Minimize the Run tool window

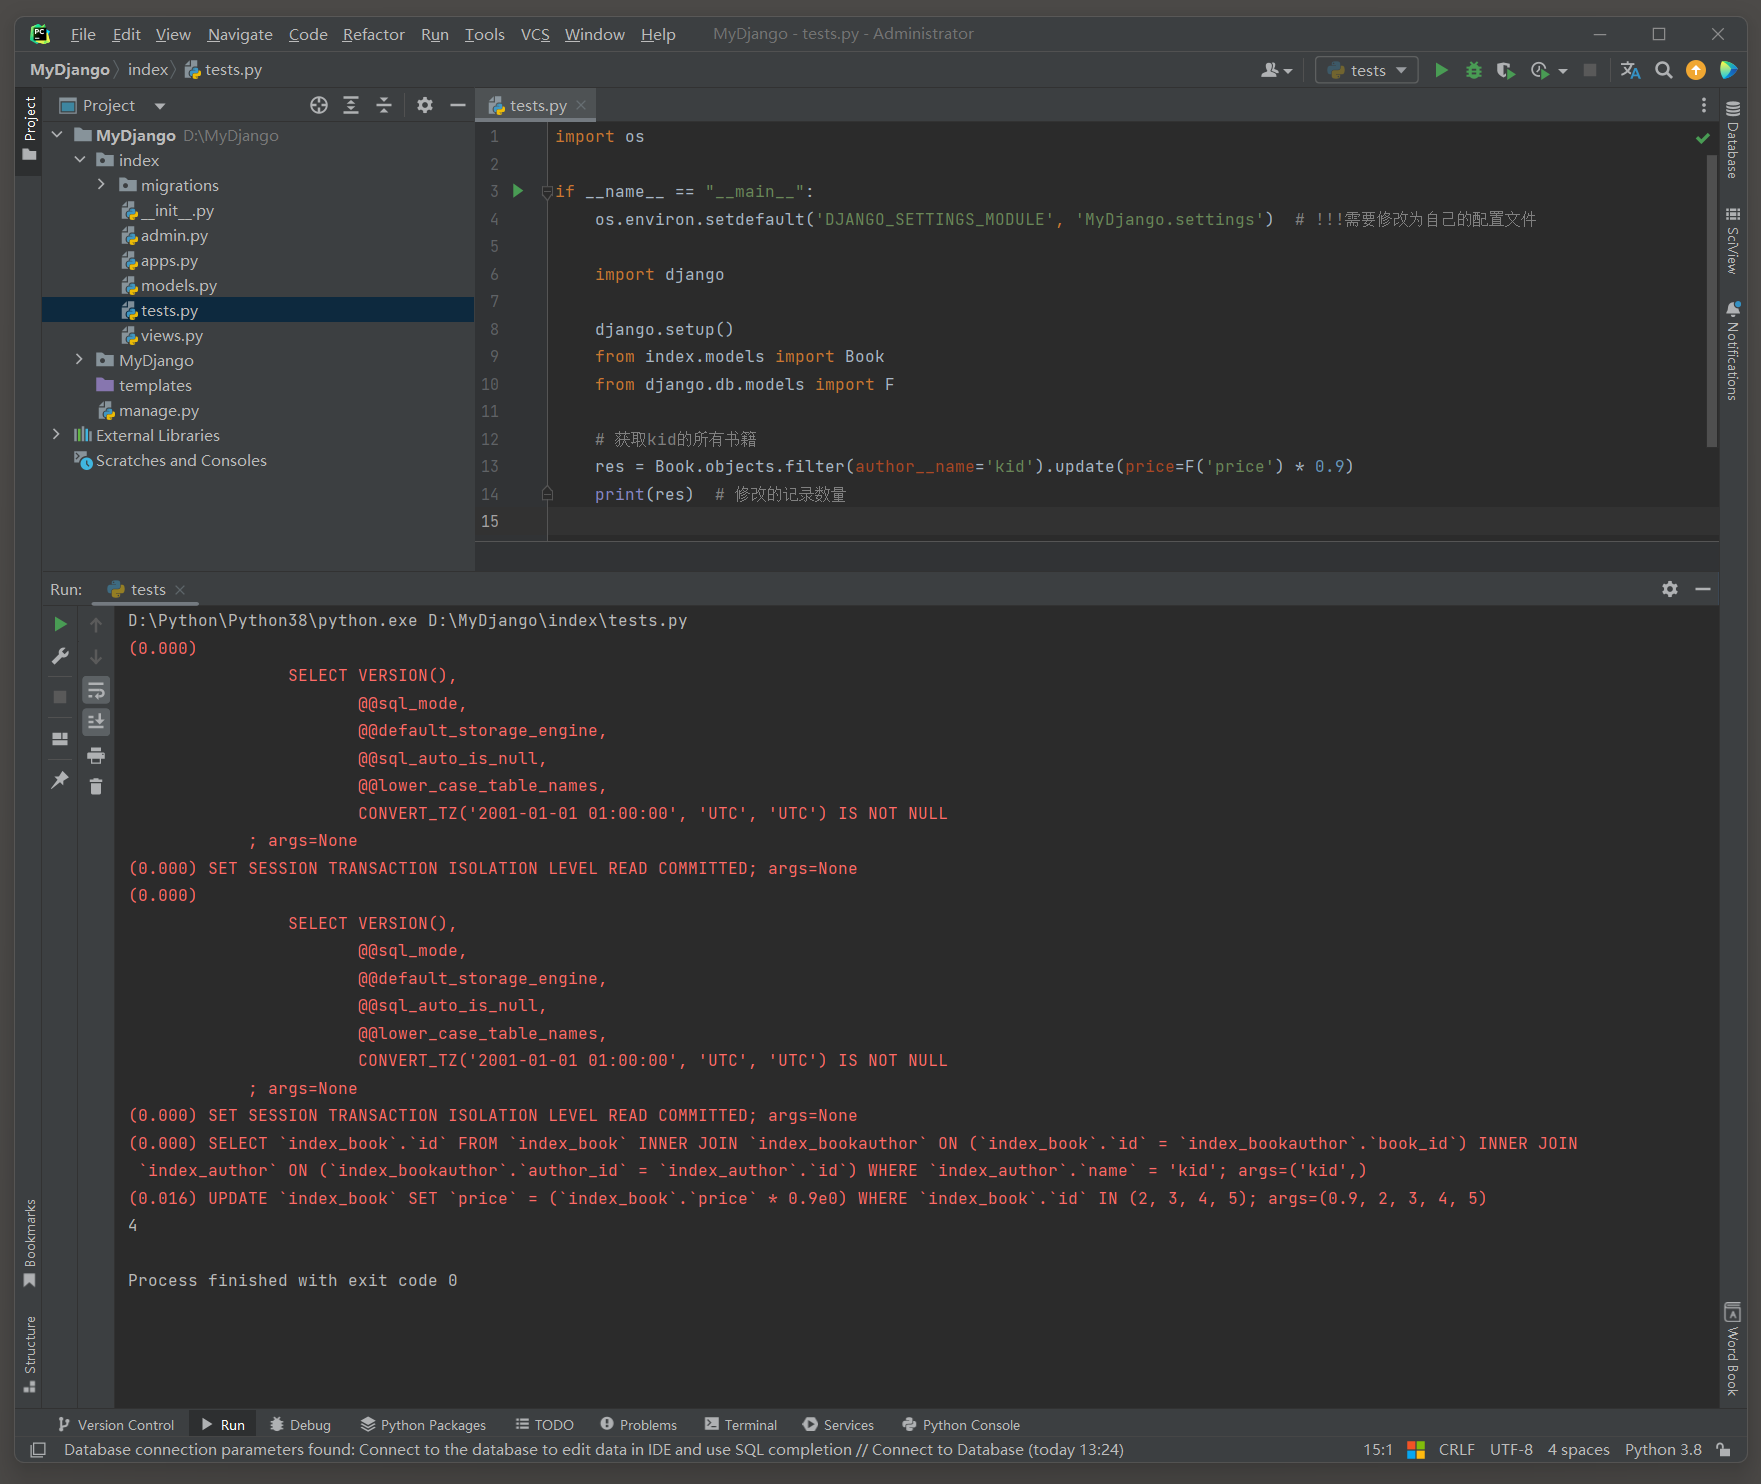(1703, 589)
